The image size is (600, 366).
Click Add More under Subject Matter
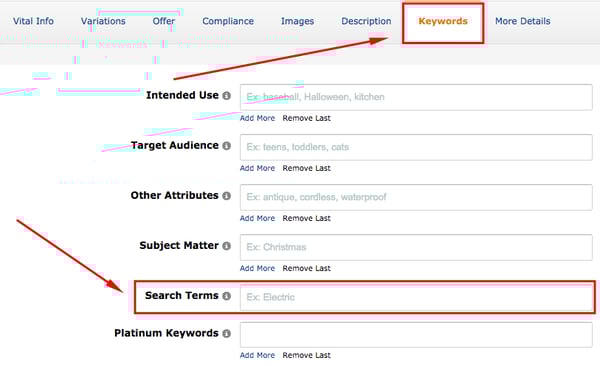point(257,268)
